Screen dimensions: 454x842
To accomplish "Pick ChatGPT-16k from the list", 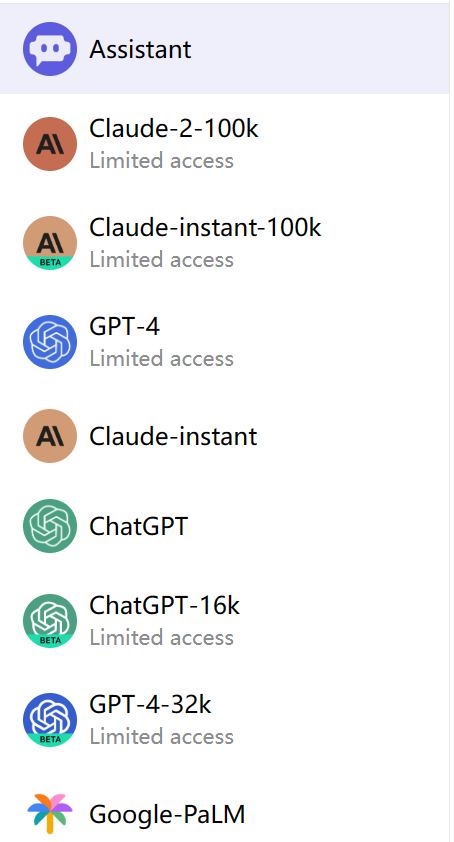I will coord(225,621).
